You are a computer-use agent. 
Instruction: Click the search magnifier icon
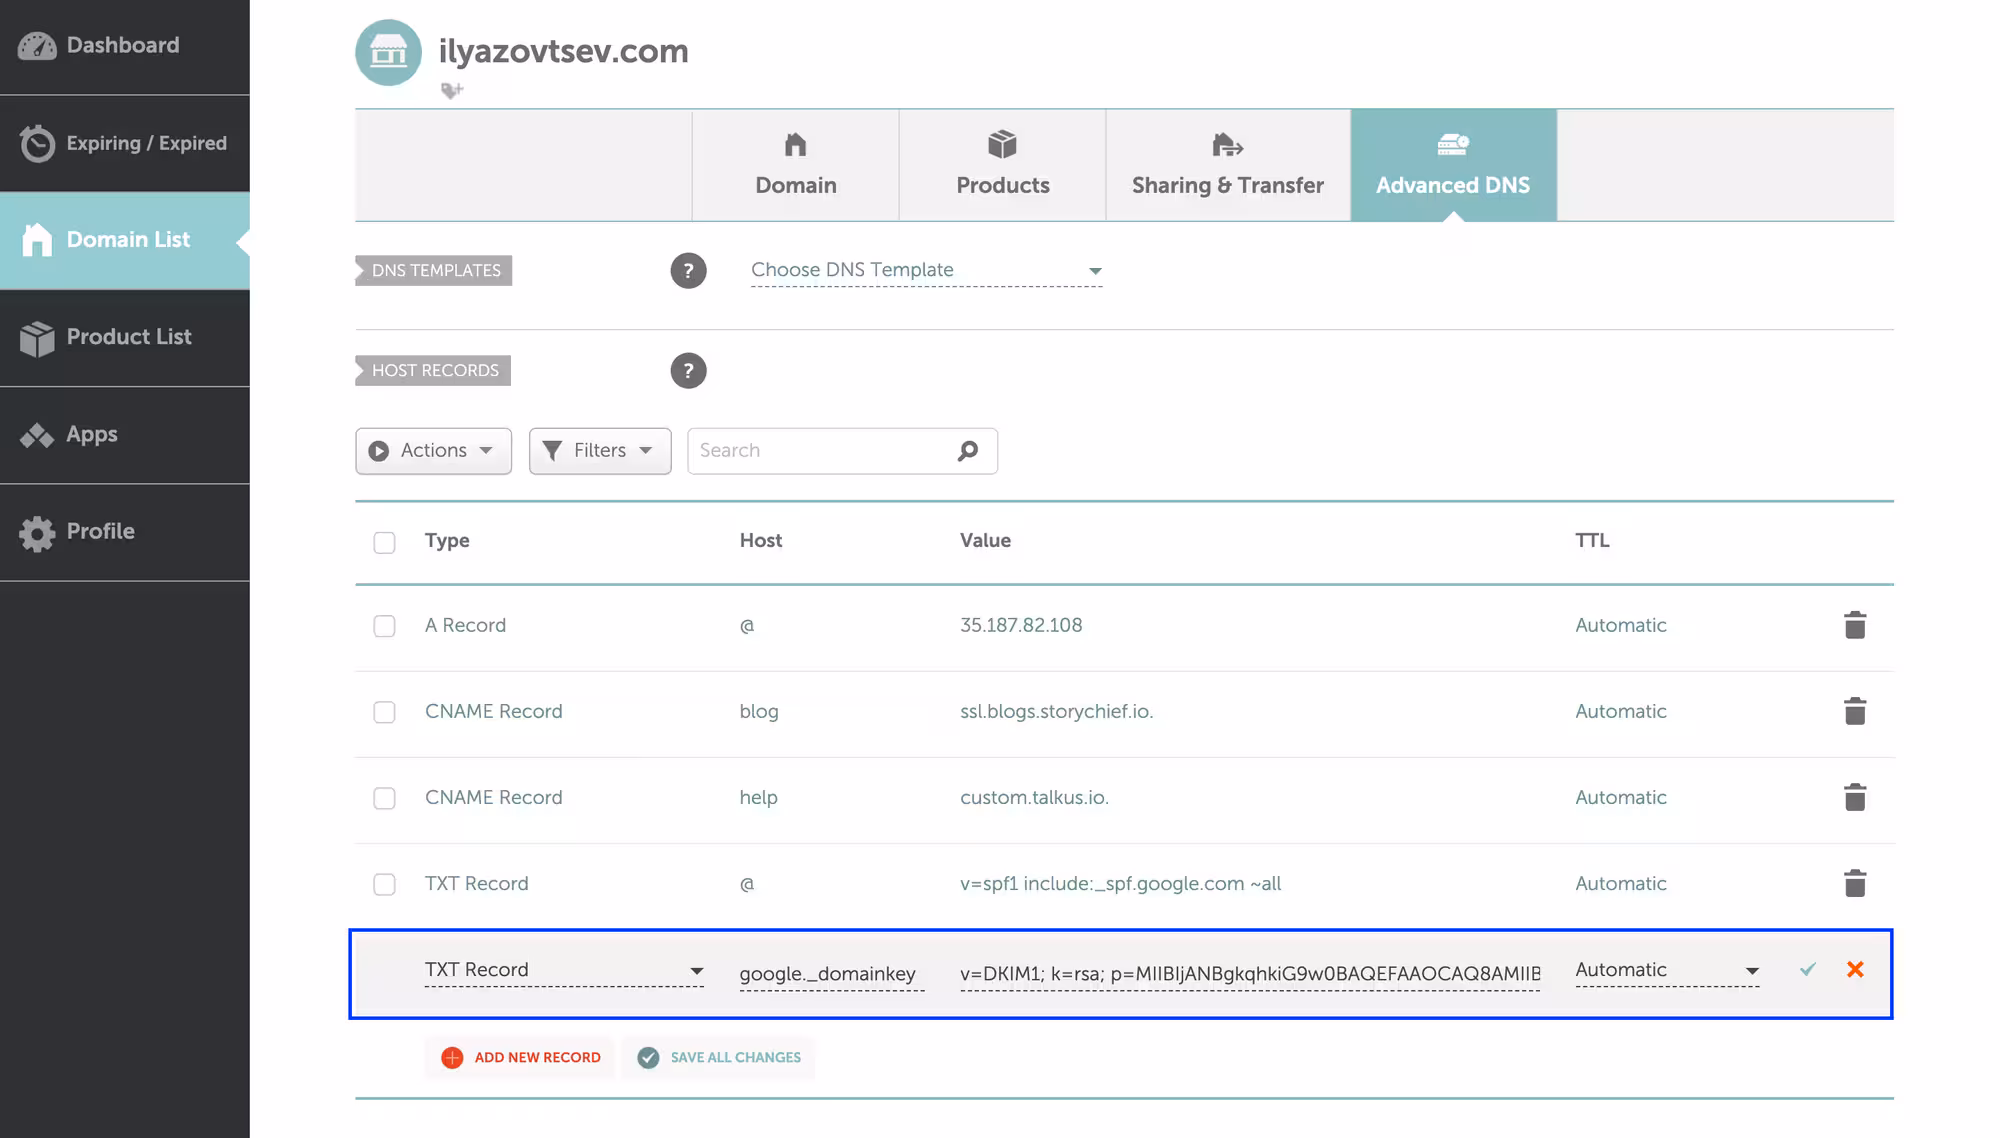[x=967, y=451]
